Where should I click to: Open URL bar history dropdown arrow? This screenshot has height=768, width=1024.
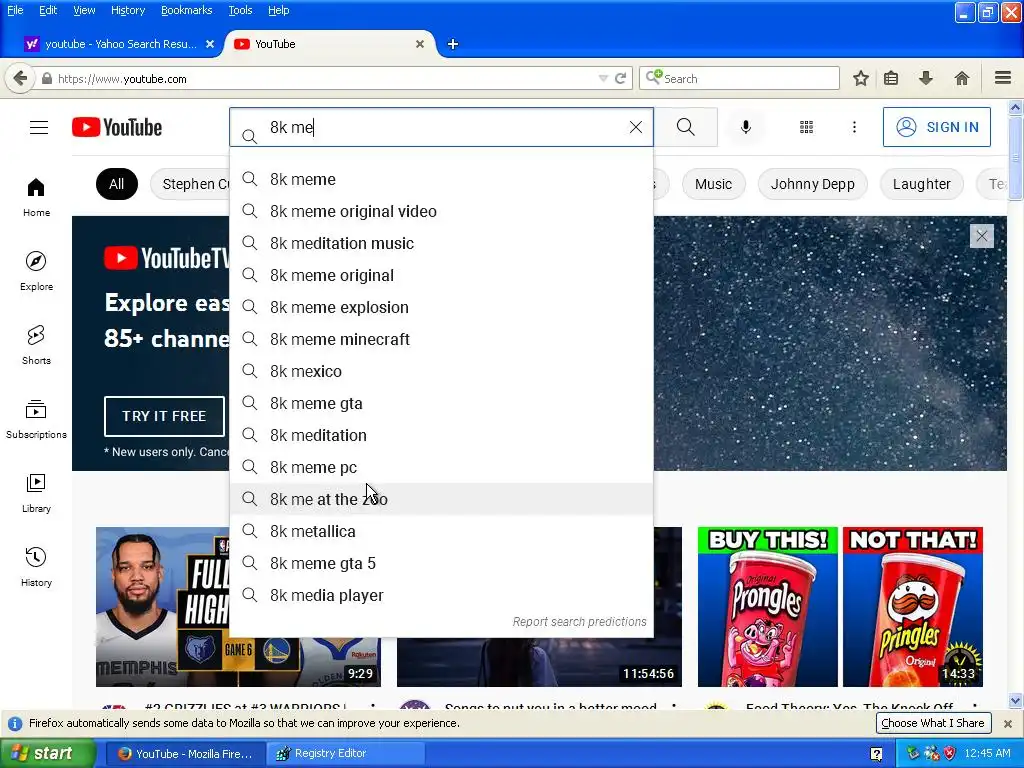coord(603,78)
